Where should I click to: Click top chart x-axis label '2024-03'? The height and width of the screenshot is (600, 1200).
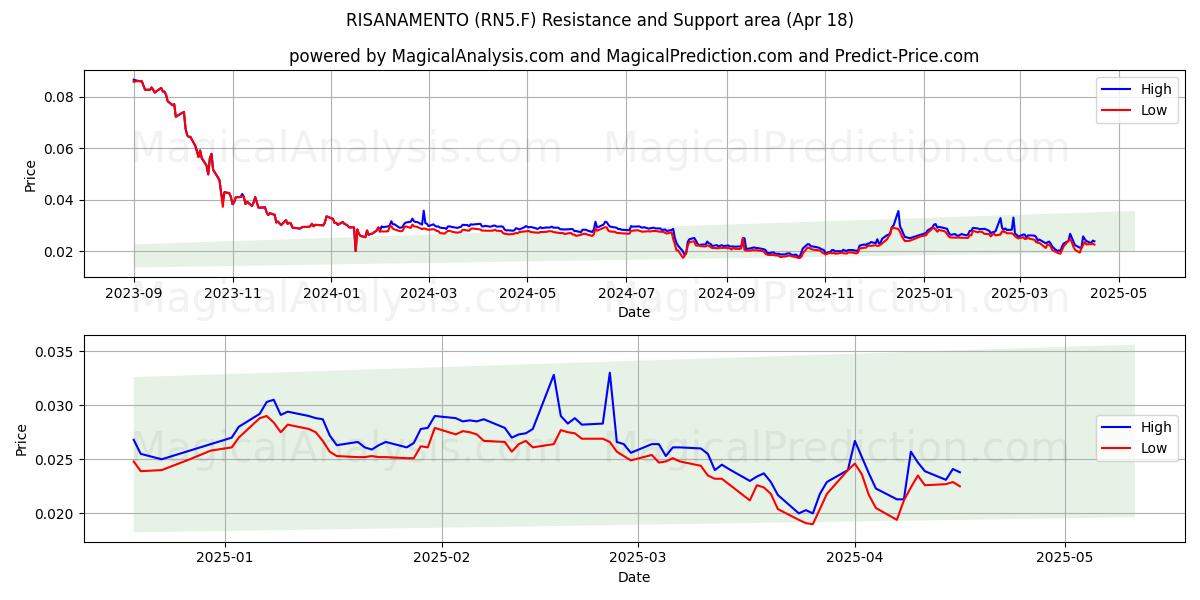coord(429,293)
